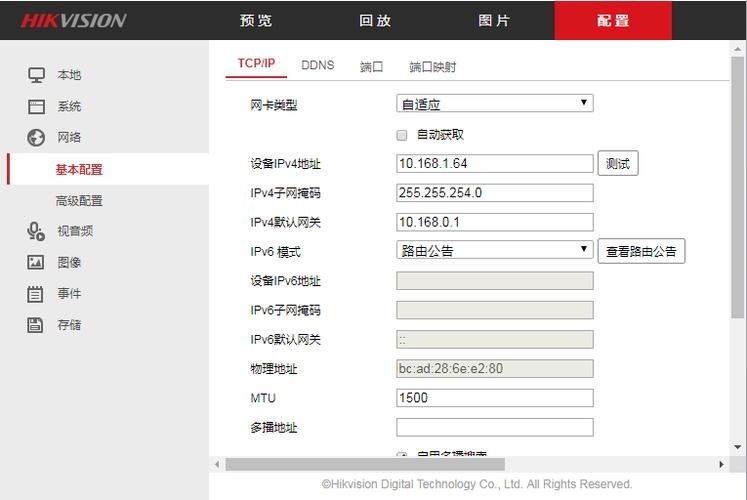
Task: Click the 查看路由公告 button
Action: pyautogui.click(x=641, y=251)
